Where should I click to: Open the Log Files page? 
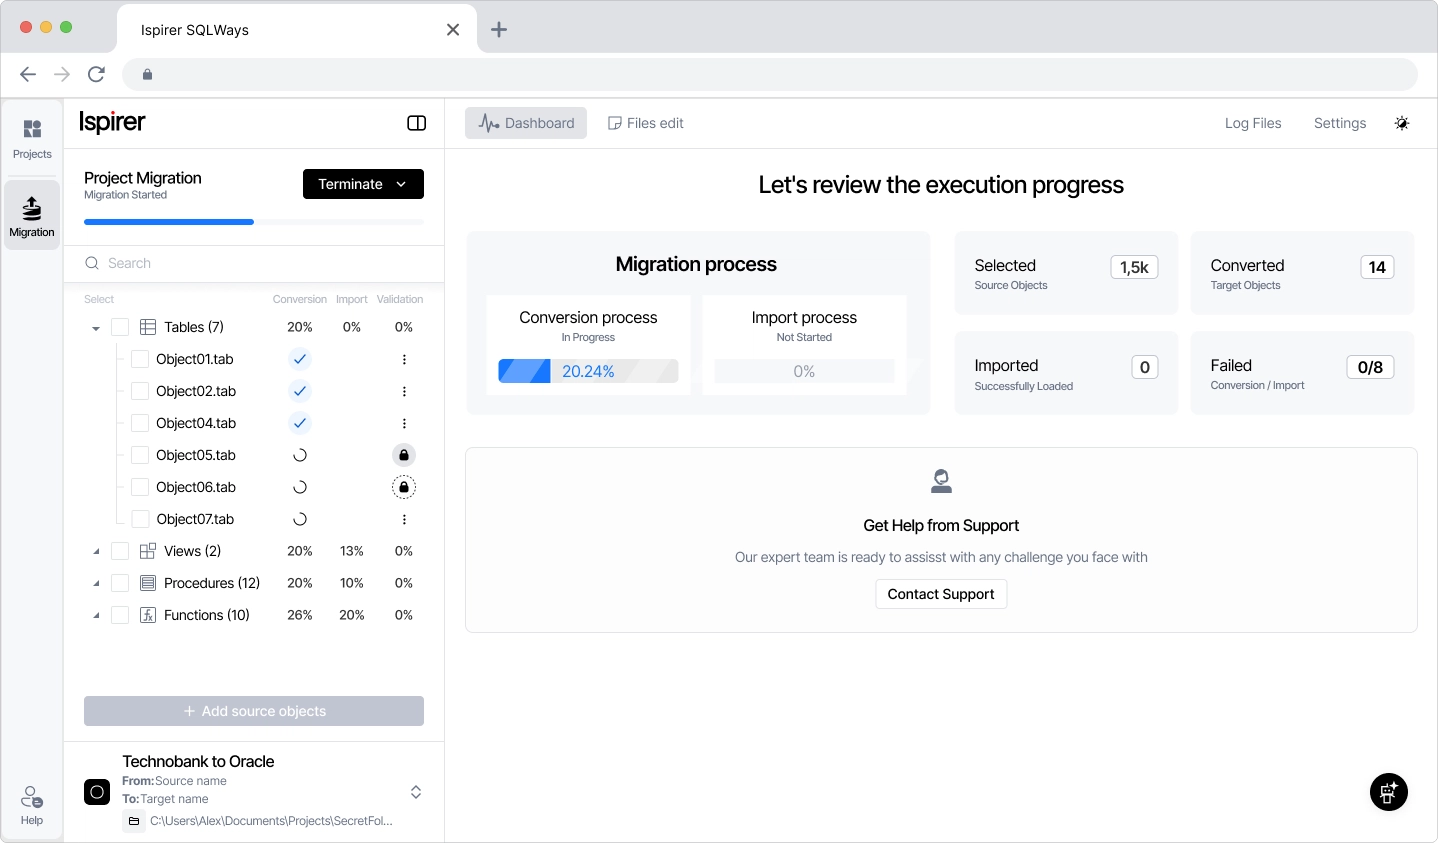[1253, 123]
